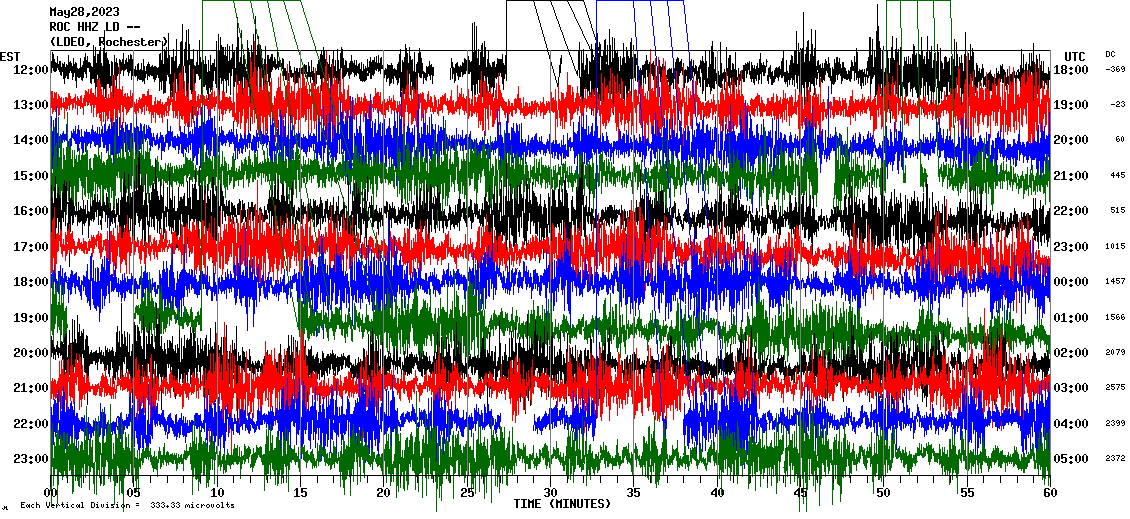Click the DC offset value 1015
The image size is (1130, 519).
pyautogui.click(x=1116, y=246)
